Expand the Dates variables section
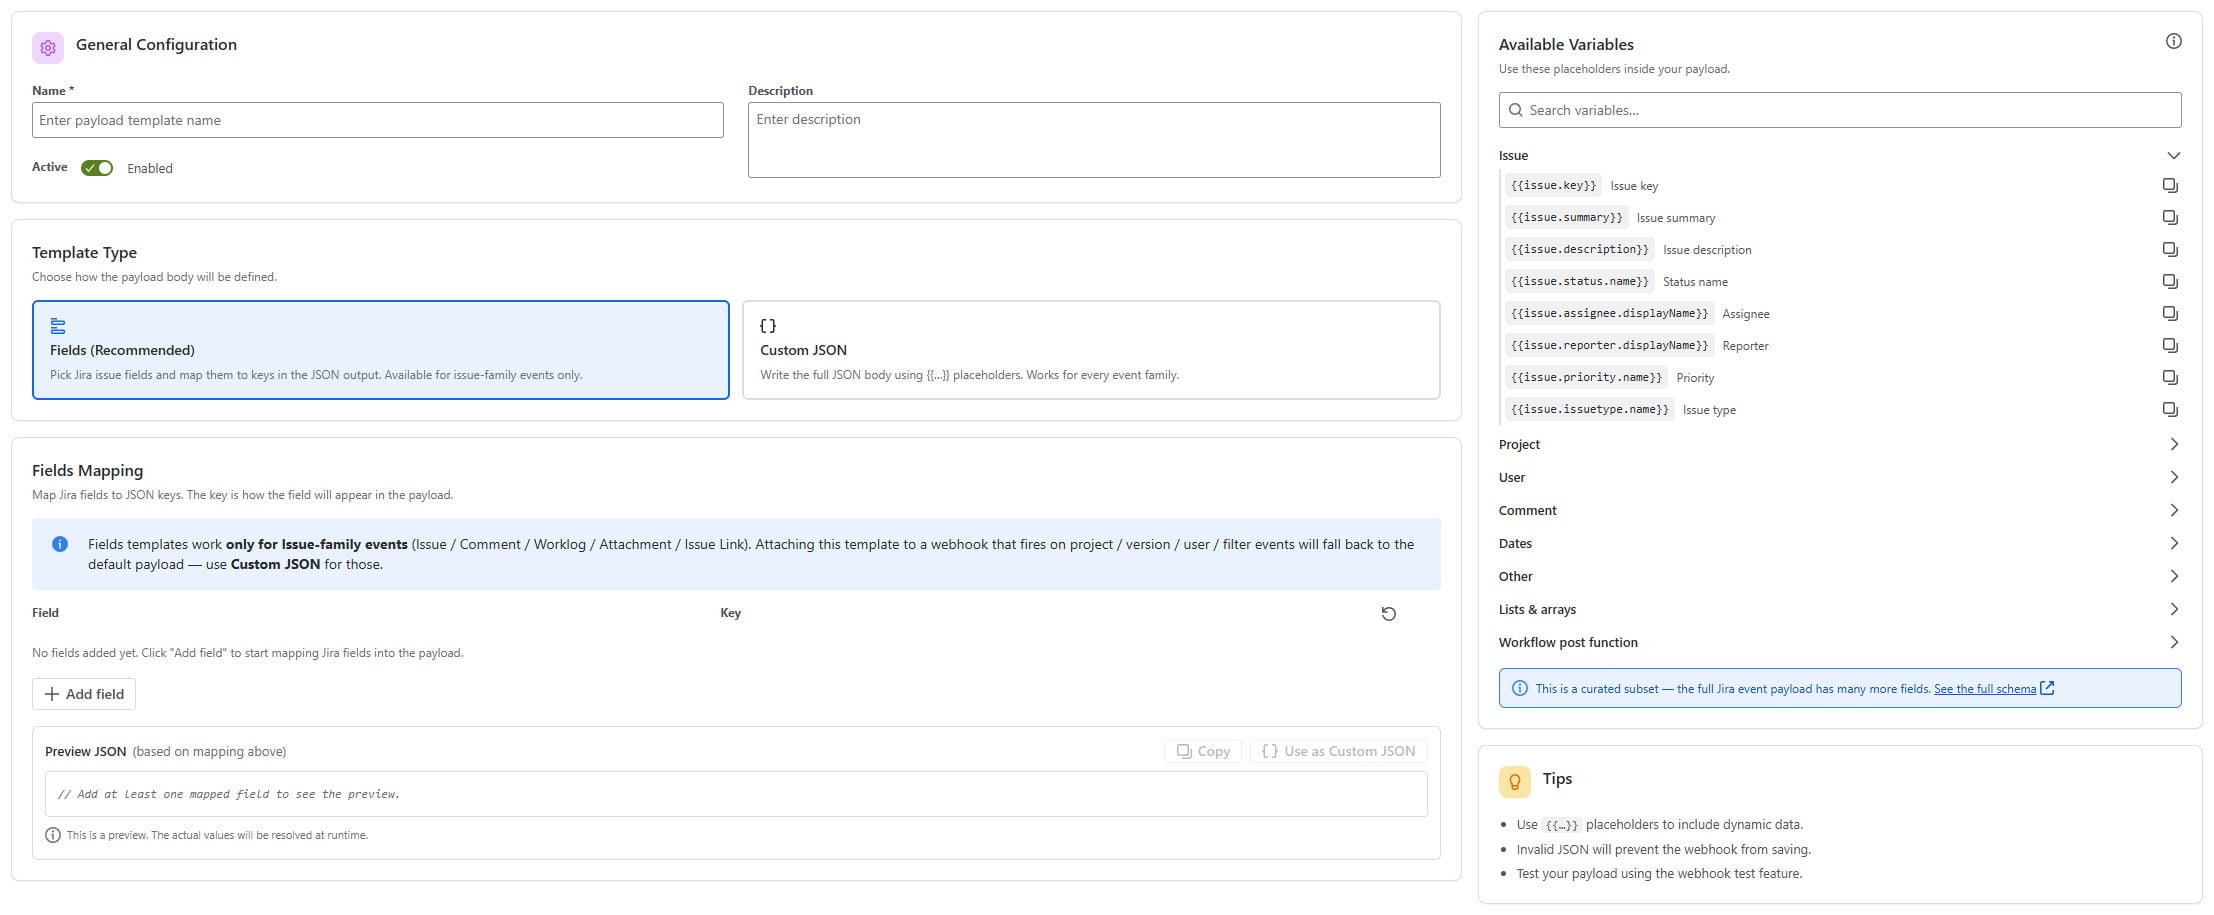 coord(1839,543)
